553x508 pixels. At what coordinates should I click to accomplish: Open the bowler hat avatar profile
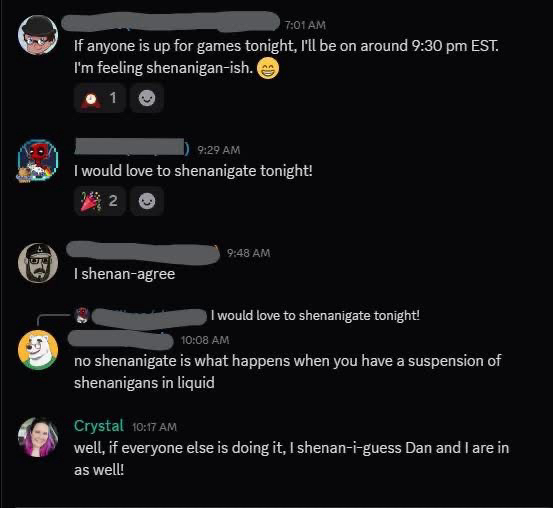pyautogui.click(x=38, y=35)
